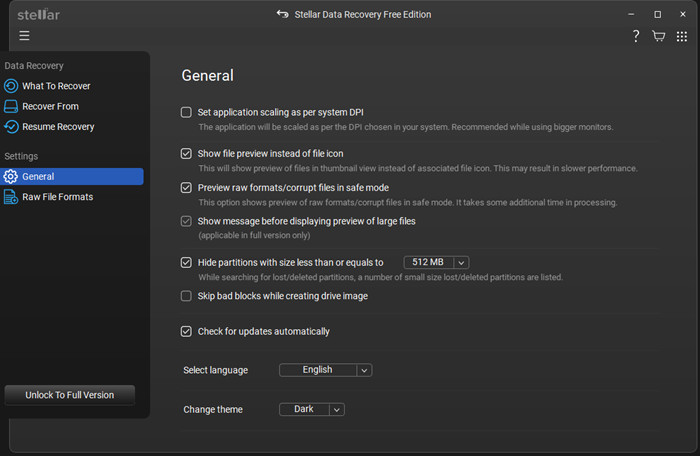The image size is (700, 456).
Task: Click the Resume Recovery icon
Action: click(11, 127)
